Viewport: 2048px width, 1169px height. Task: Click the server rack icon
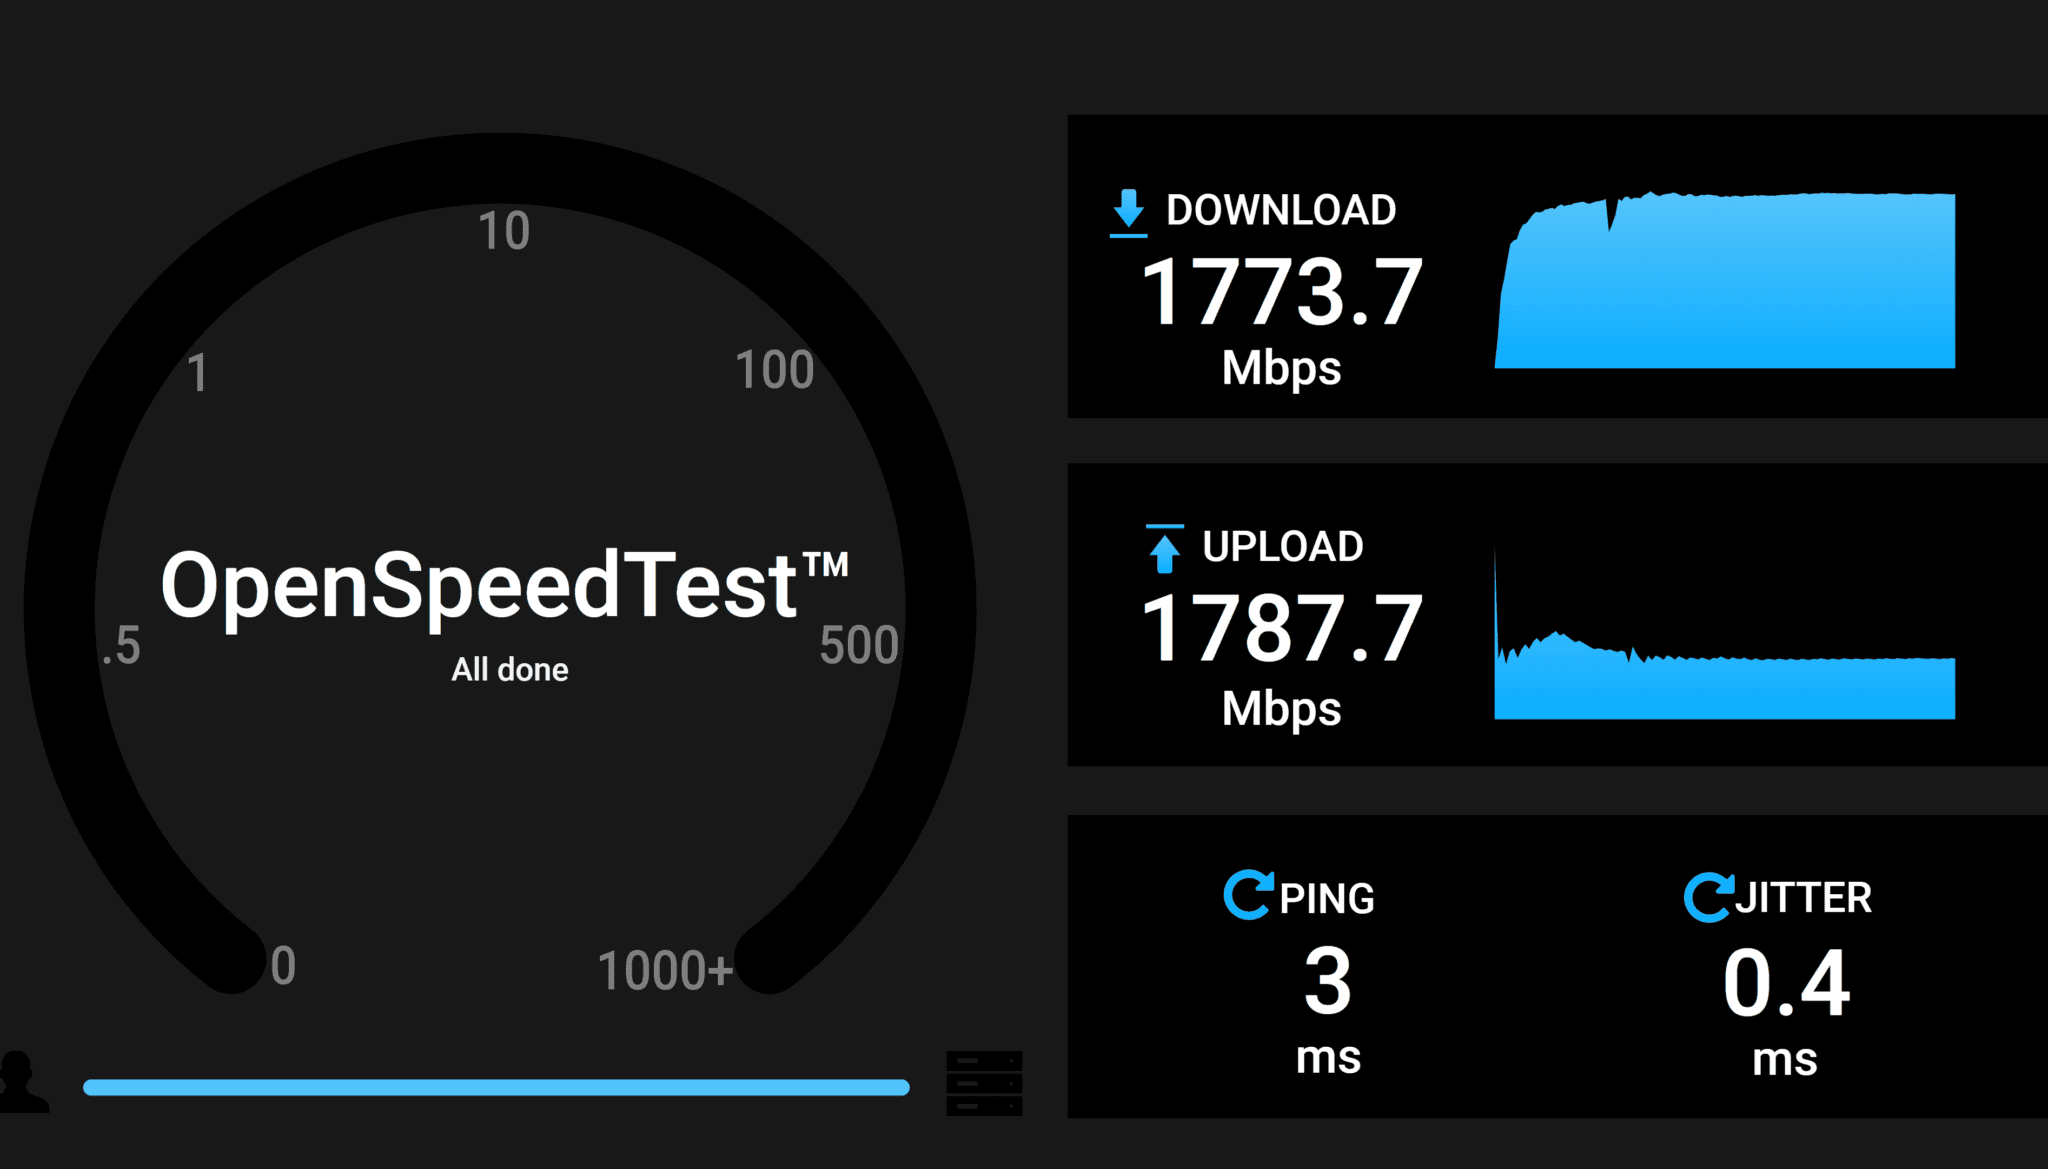(984, 1083)
